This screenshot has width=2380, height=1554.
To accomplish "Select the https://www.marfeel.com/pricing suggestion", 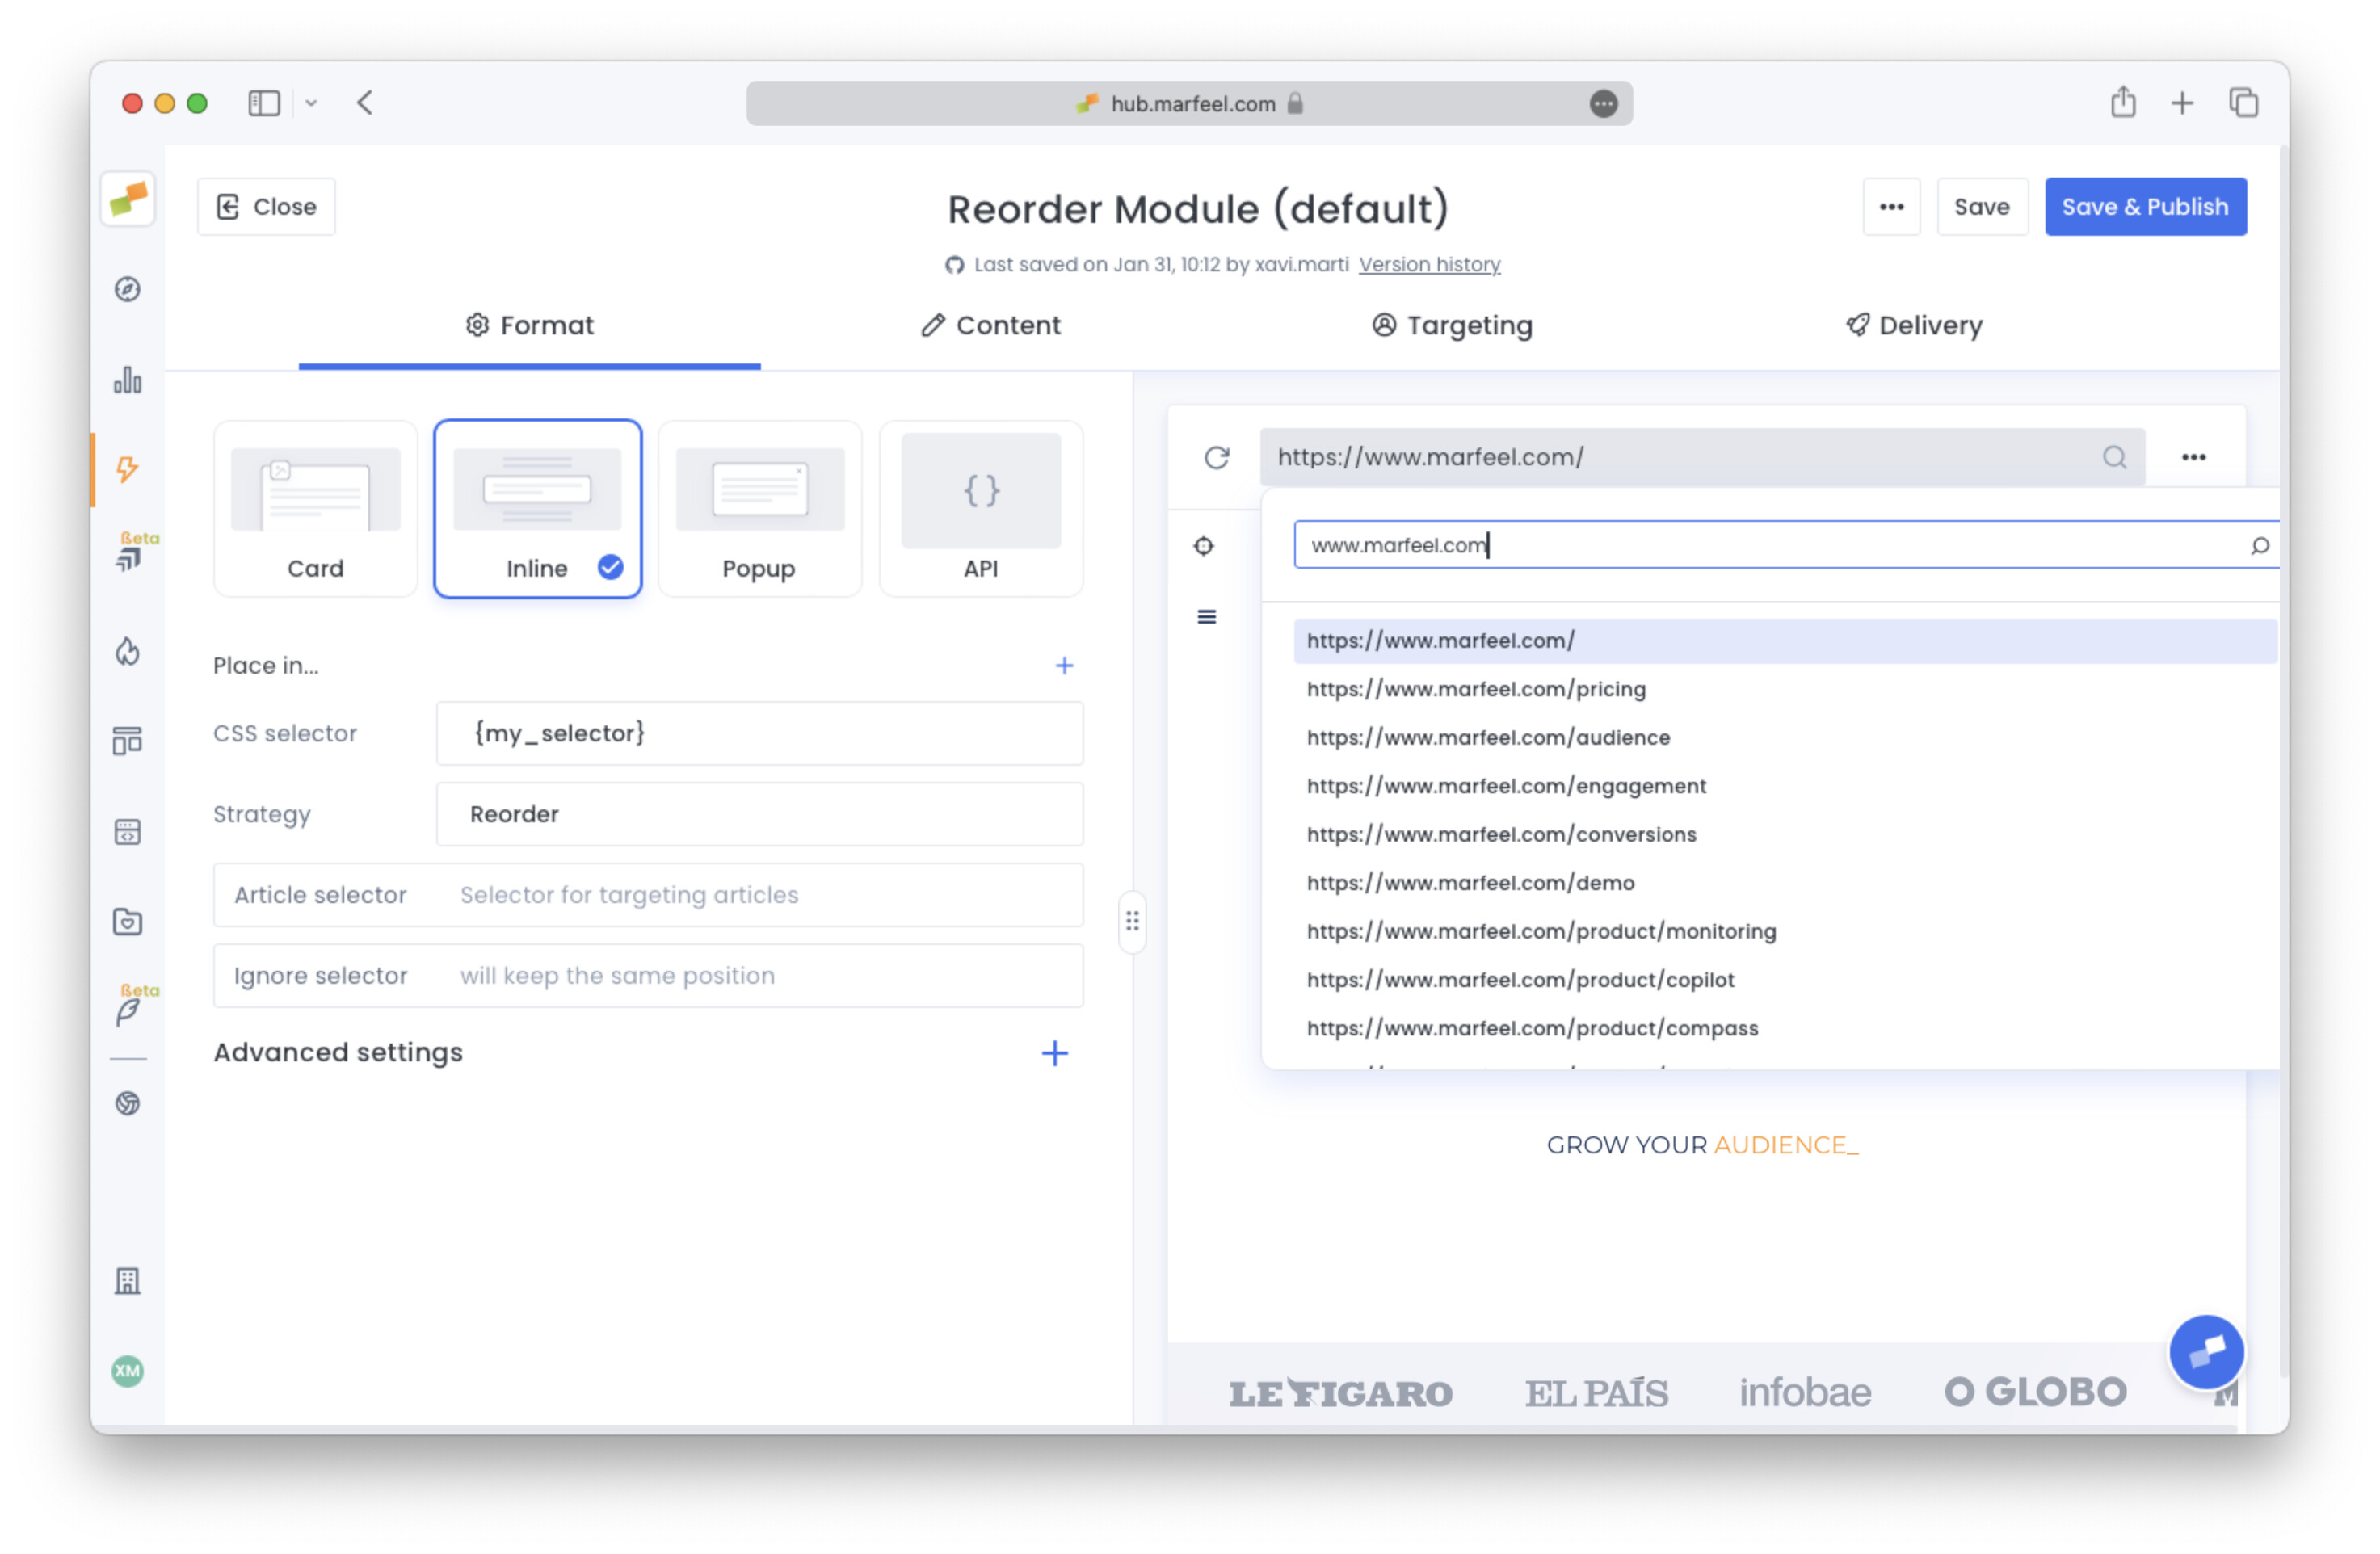I will tap(1476, 689).
